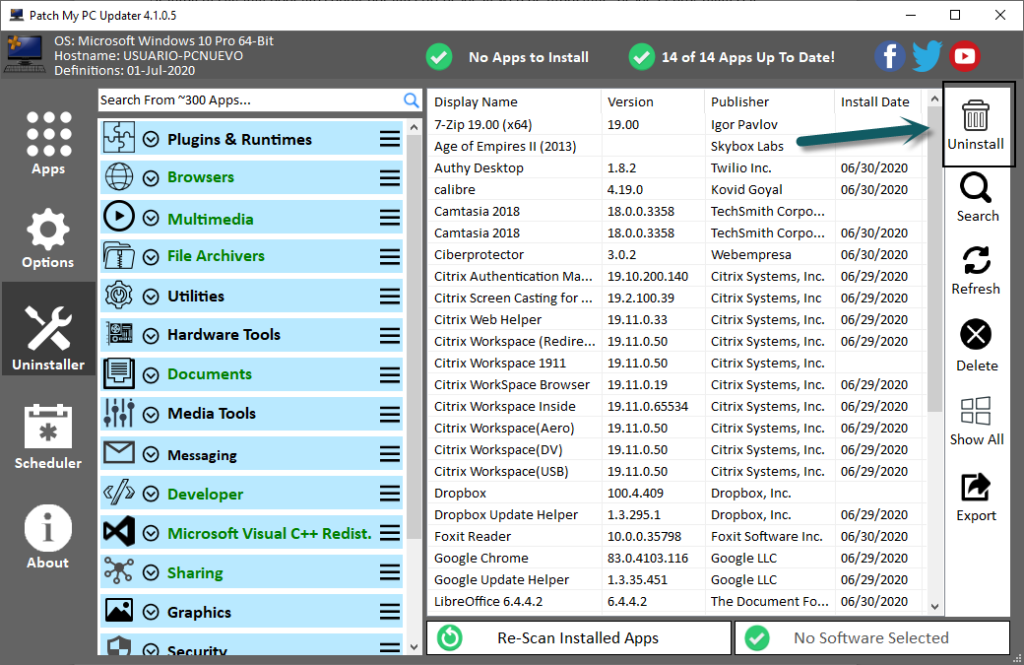This screenshot has width=1024, height=665.
Task: Expand the Media Tools chevron
Action: [151, 415]
